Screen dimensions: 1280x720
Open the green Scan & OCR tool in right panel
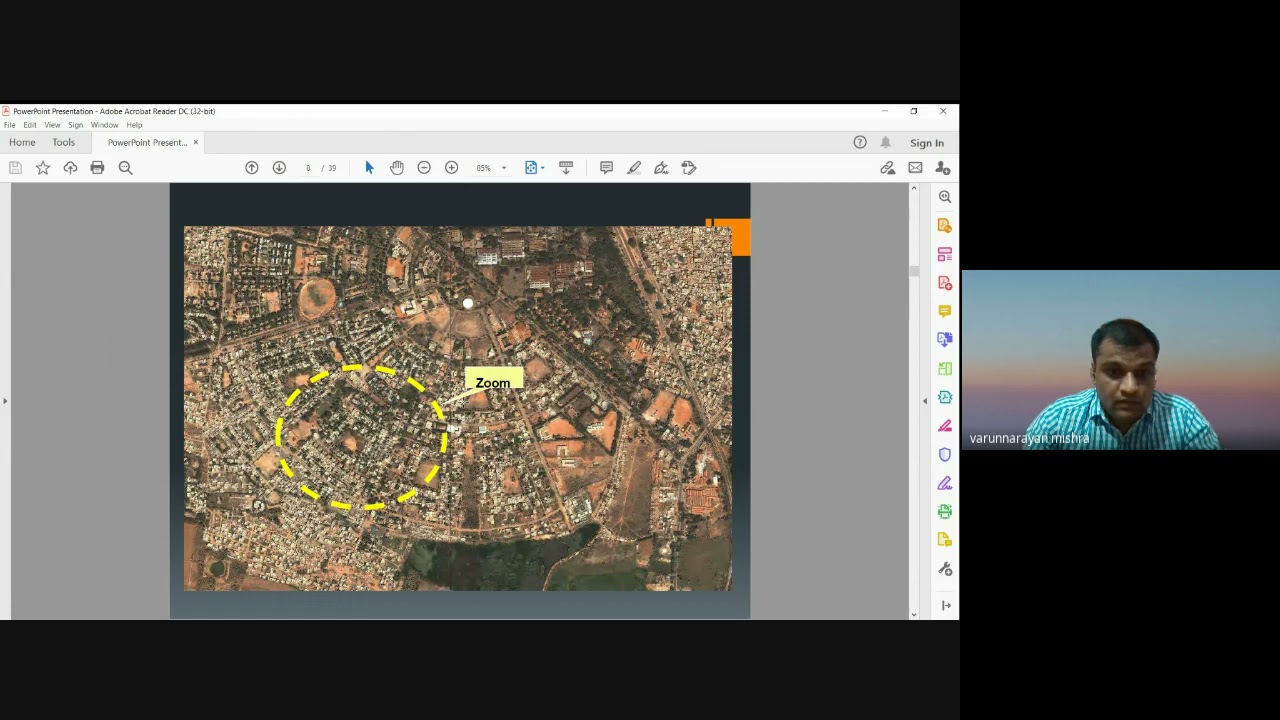(x=945, y=369)
